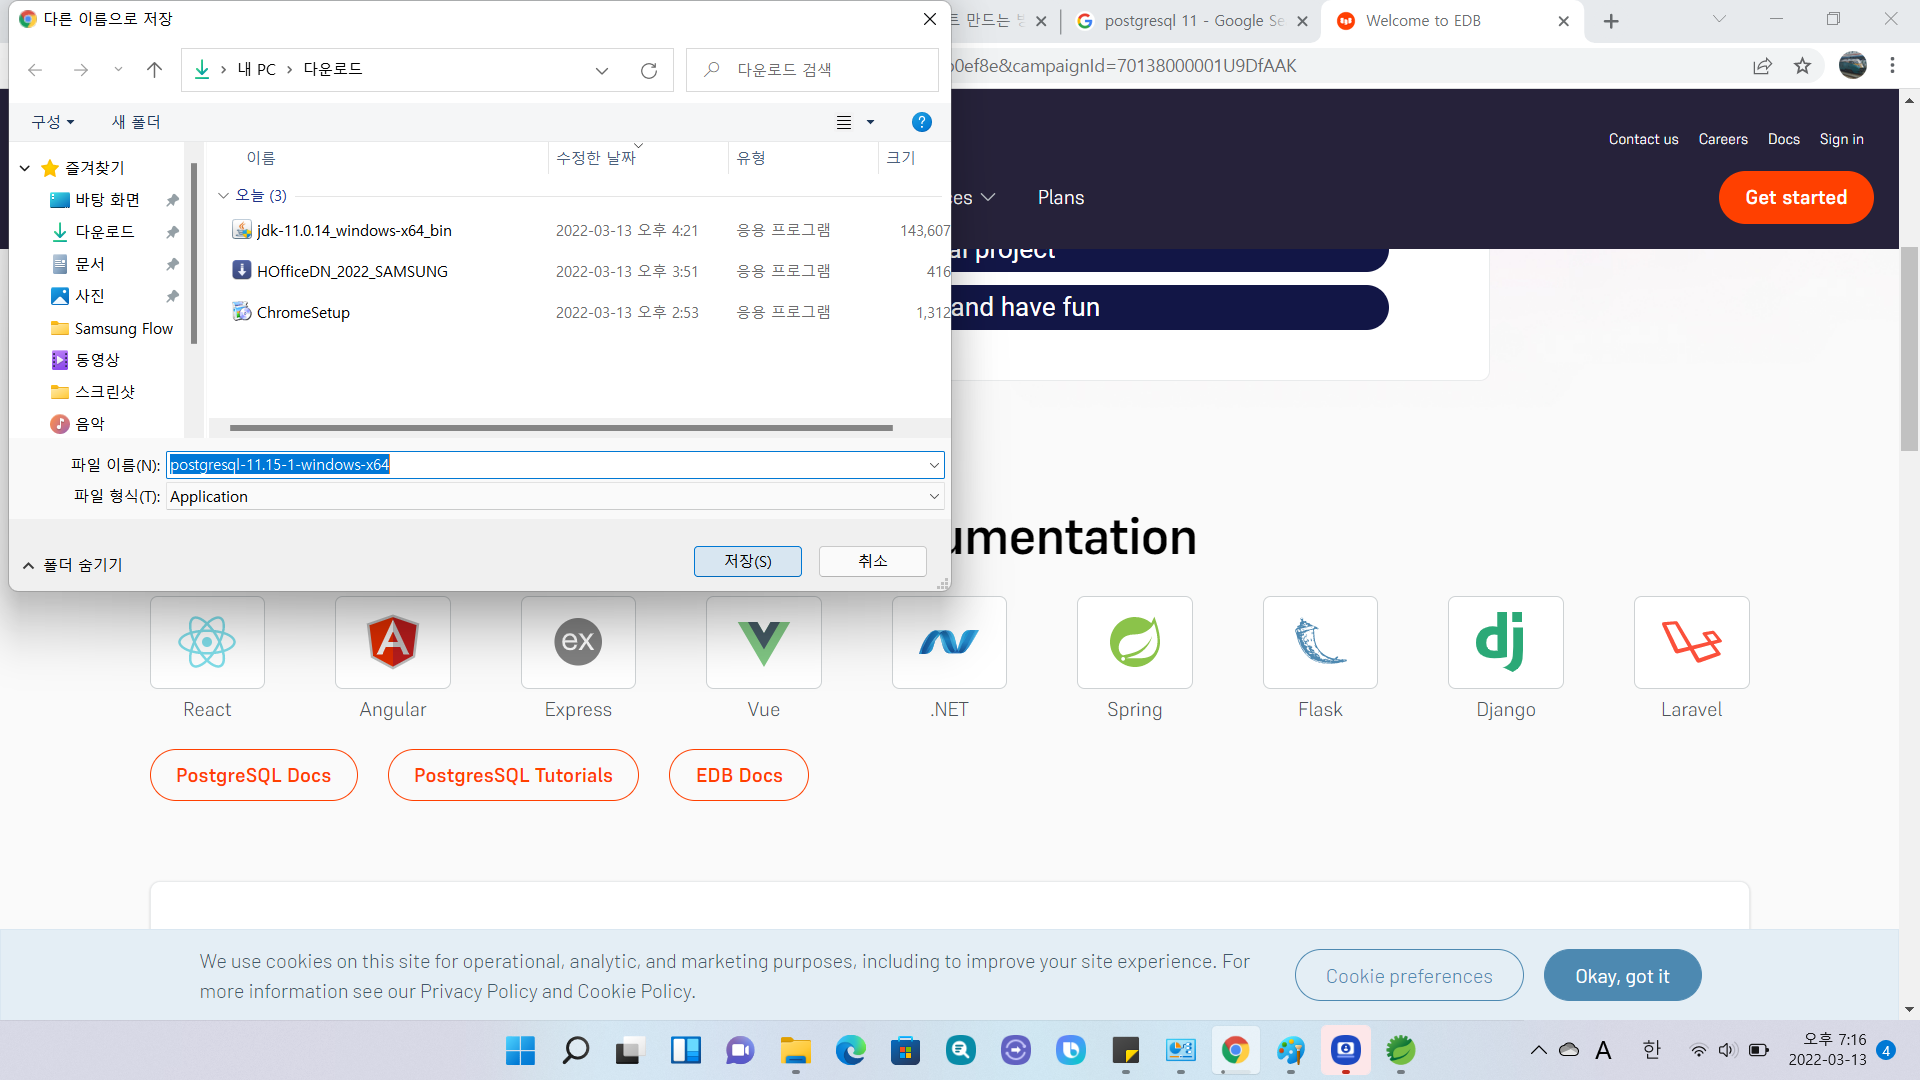
Task: Collapse the 오늘 (3) file group
Action: point(224,196)
